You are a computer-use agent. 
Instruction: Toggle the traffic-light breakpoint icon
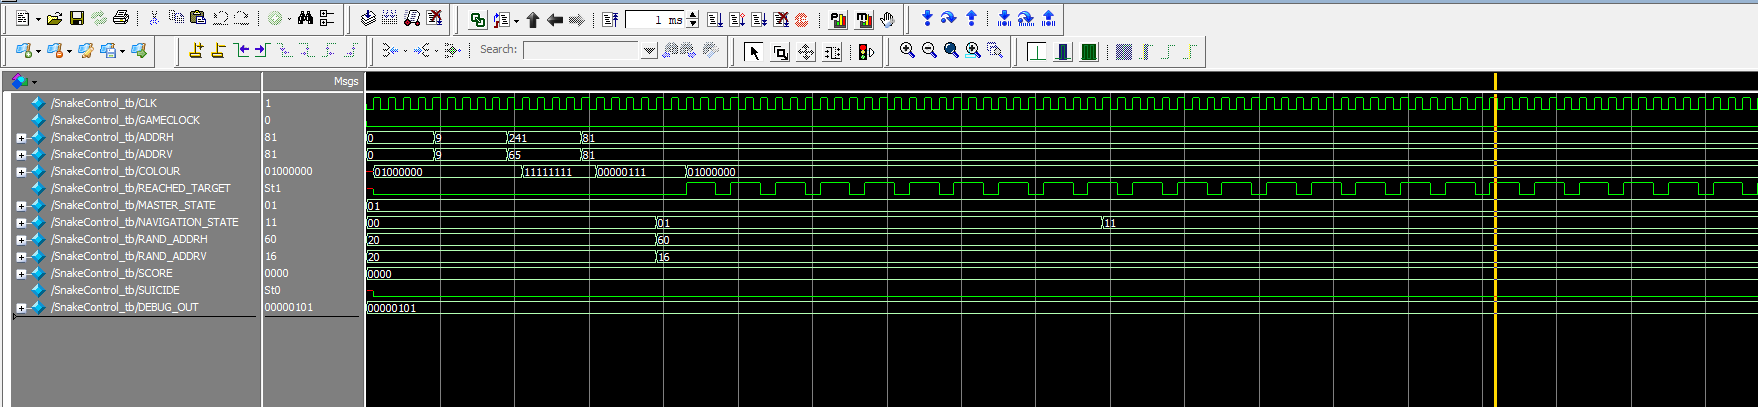866,52
